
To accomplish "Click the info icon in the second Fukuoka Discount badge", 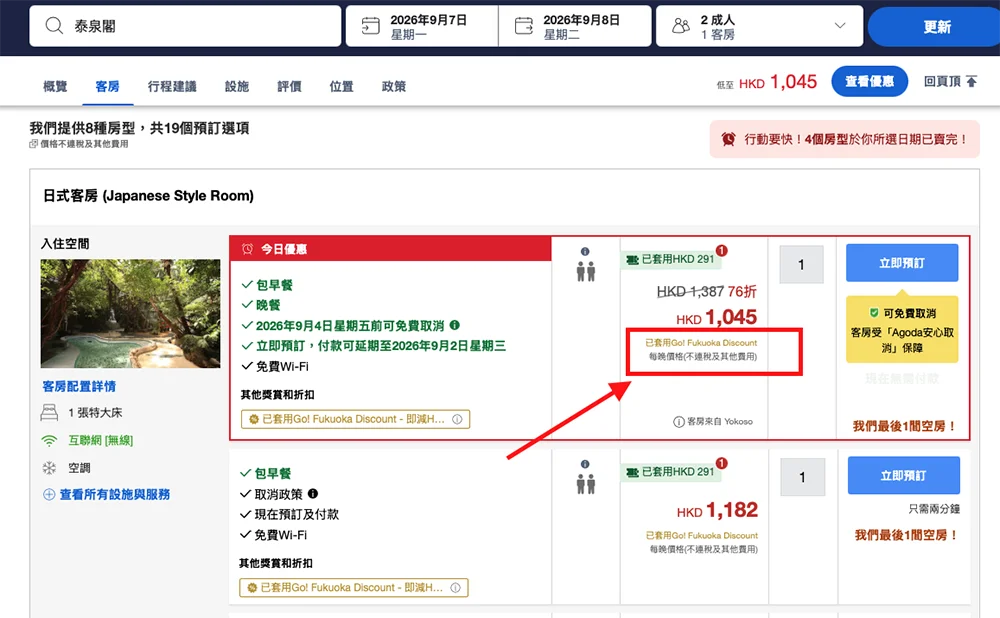I will tap(455, 587).
